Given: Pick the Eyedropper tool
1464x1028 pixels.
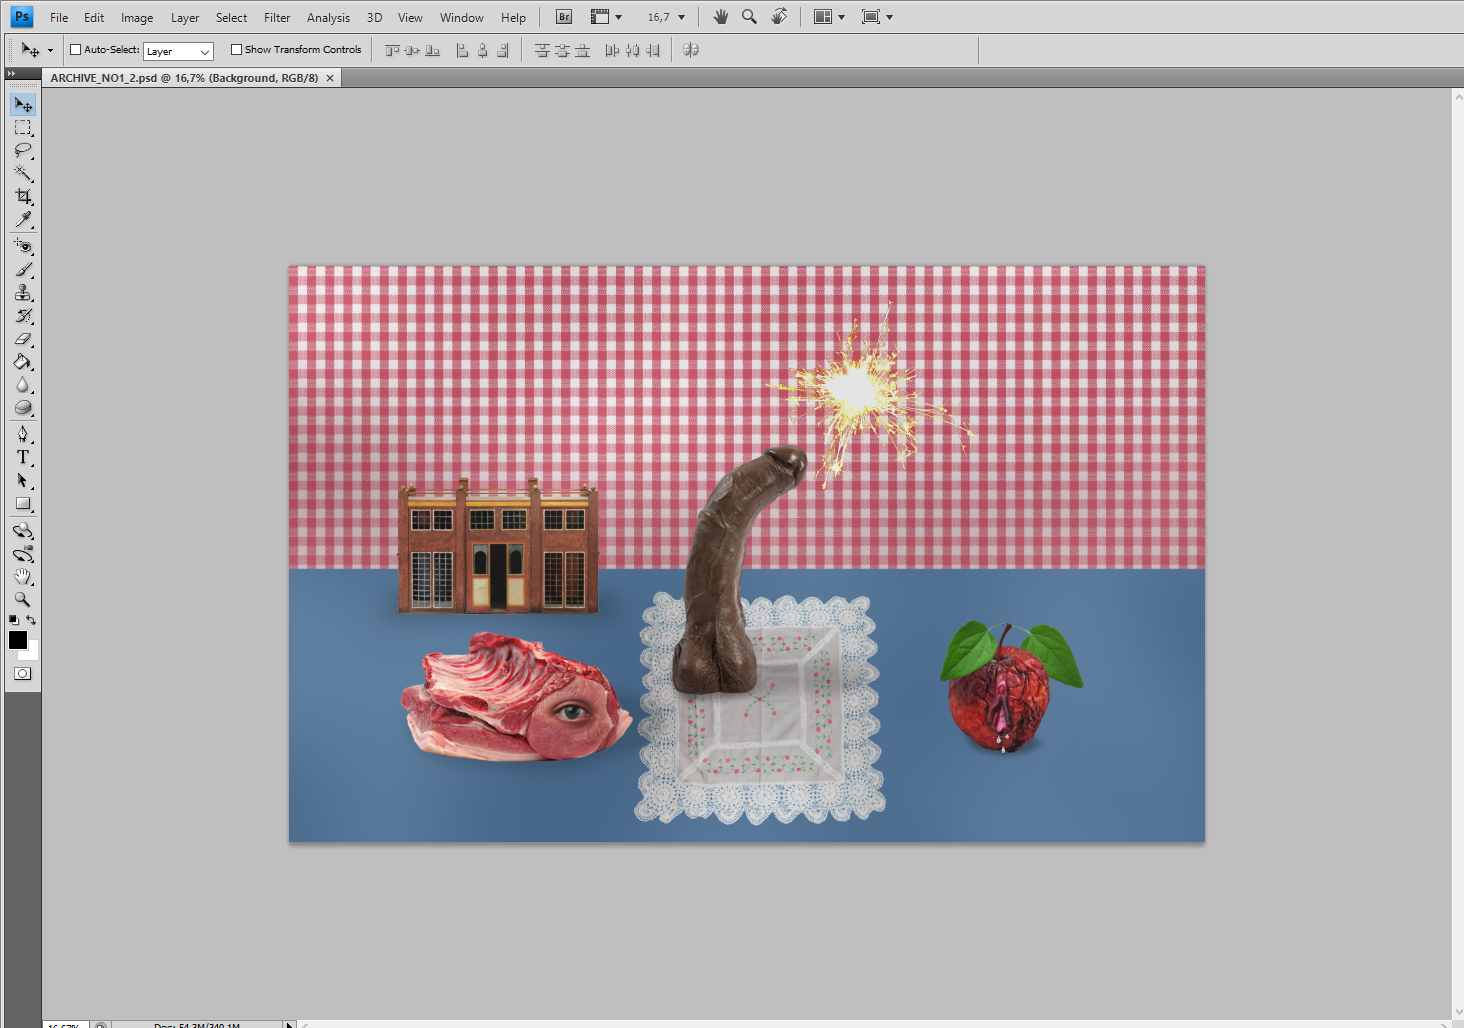Looking at the screenshot, I should coord(23,220).
